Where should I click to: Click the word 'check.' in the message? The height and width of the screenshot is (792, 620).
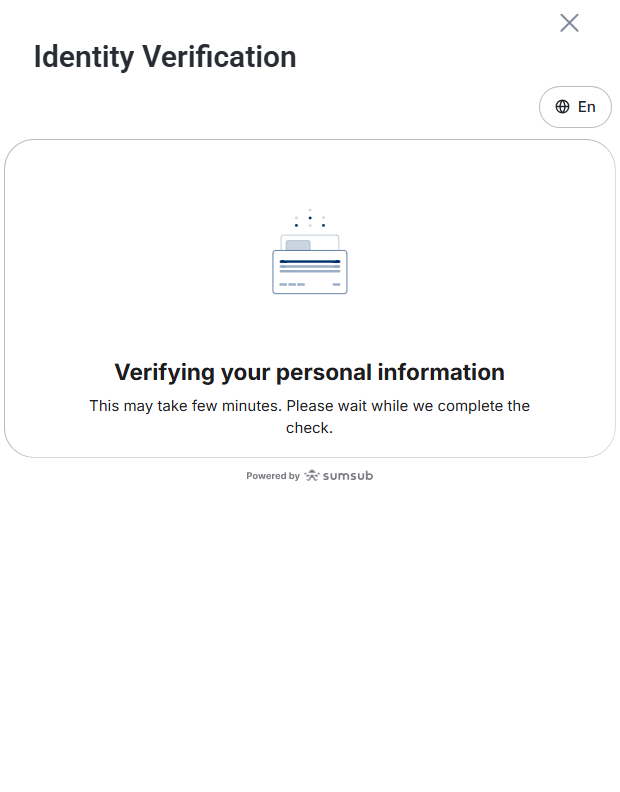click(x=309, y=428)
